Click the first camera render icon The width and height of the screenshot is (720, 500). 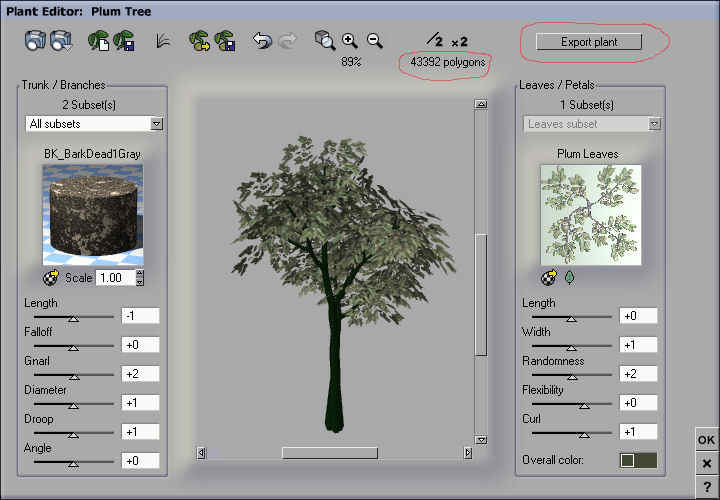[x=36, y=41]
